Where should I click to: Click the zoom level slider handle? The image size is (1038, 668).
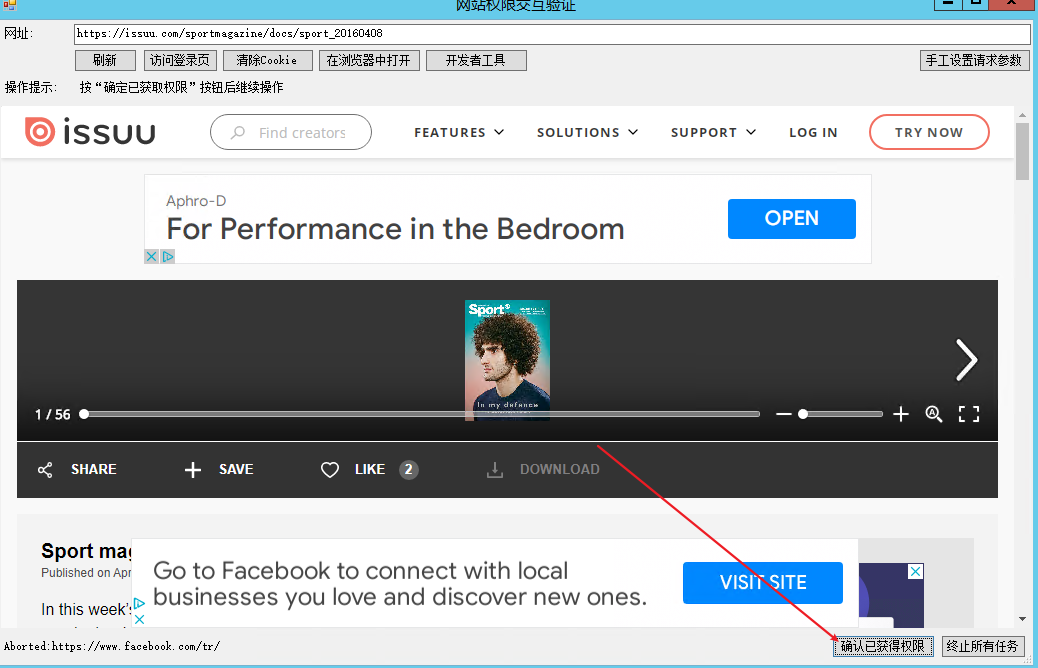(803, 414)
